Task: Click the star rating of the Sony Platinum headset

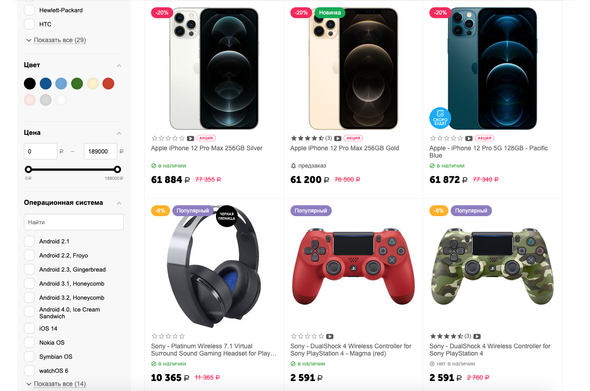Action: [x=168, y=336]
